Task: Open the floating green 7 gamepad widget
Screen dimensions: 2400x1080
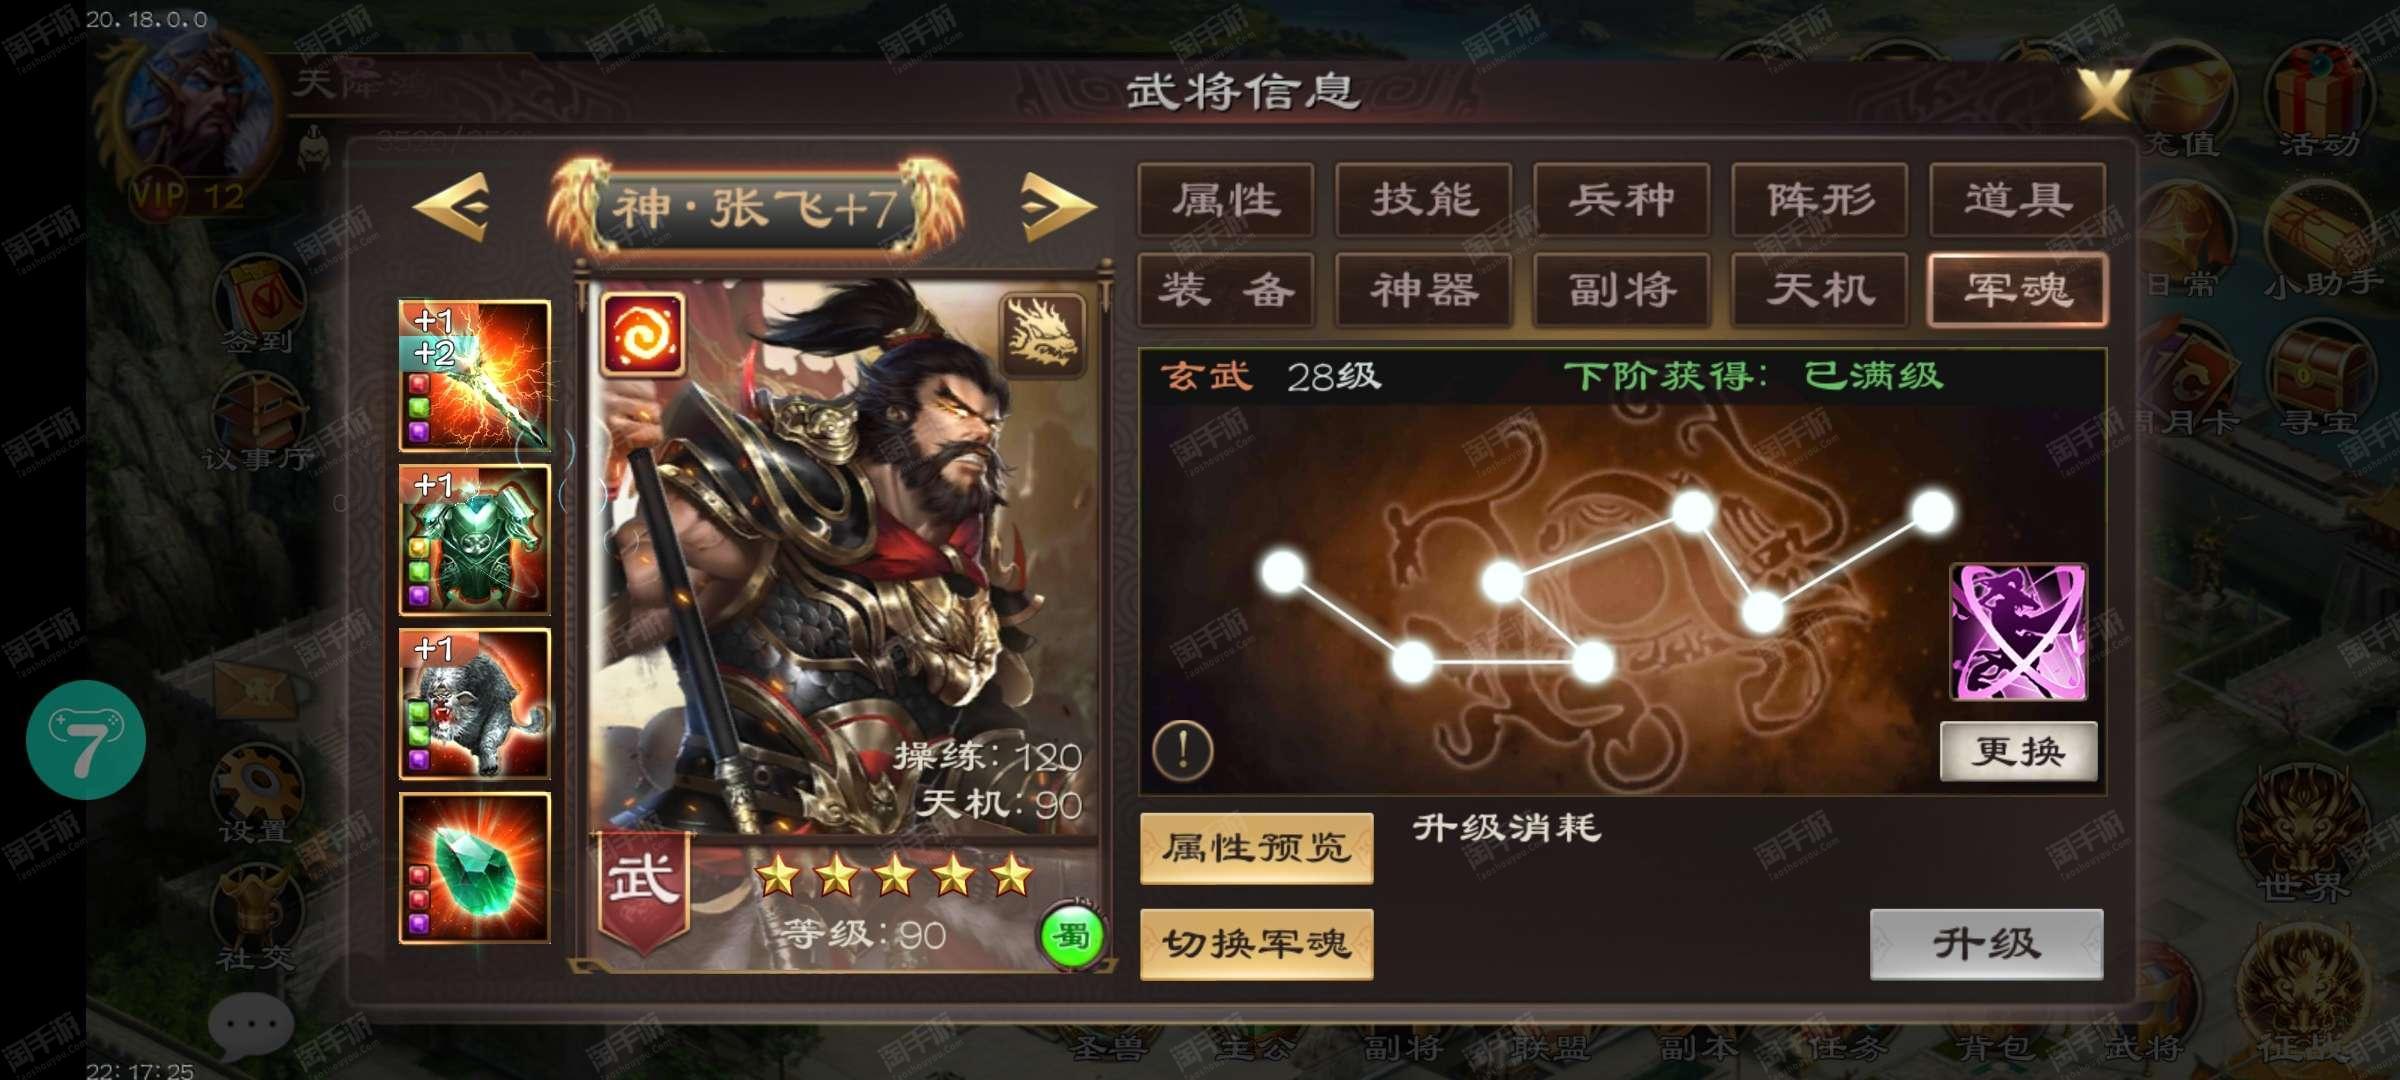Action: click(x=86, y=740)
